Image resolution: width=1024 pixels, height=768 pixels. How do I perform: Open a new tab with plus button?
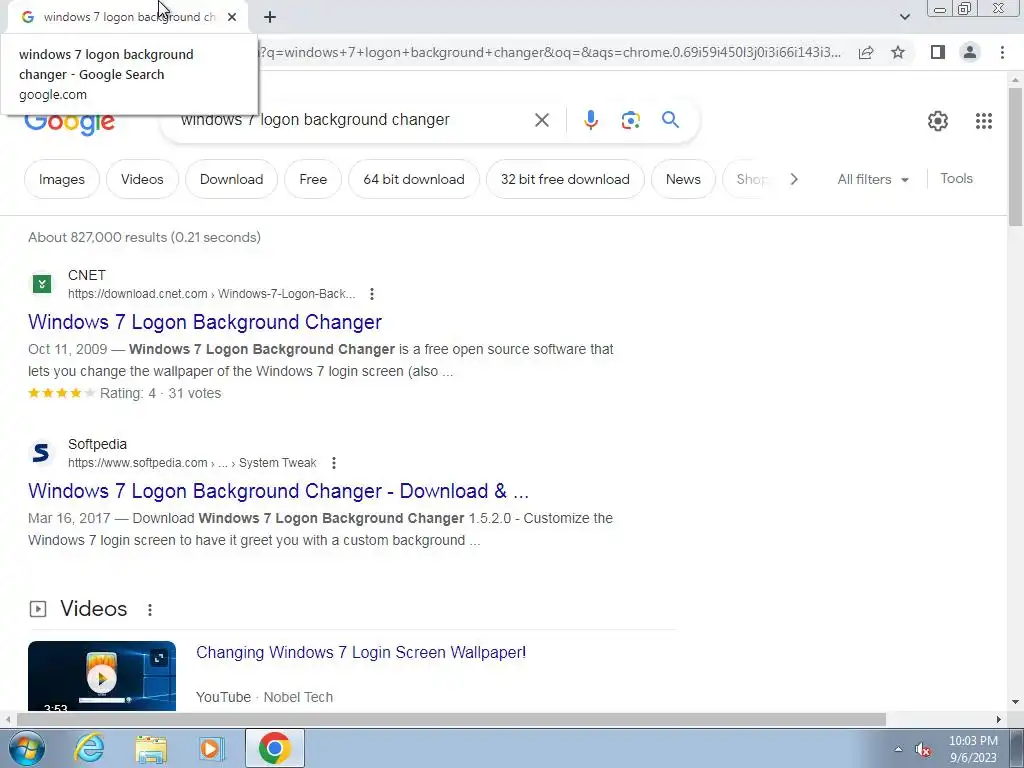[270, 17]
